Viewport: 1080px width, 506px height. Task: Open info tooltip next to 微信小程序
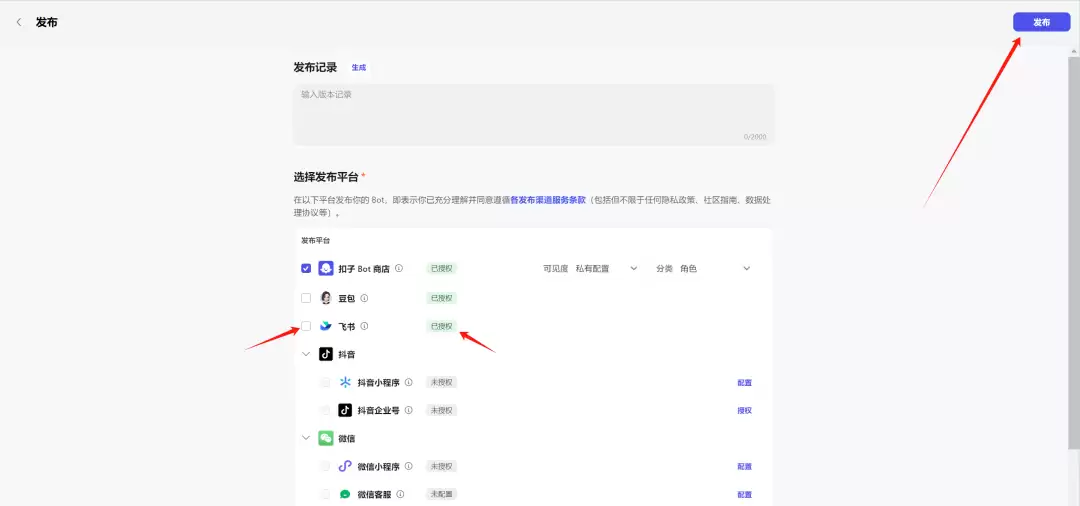(x=408, y=466)
